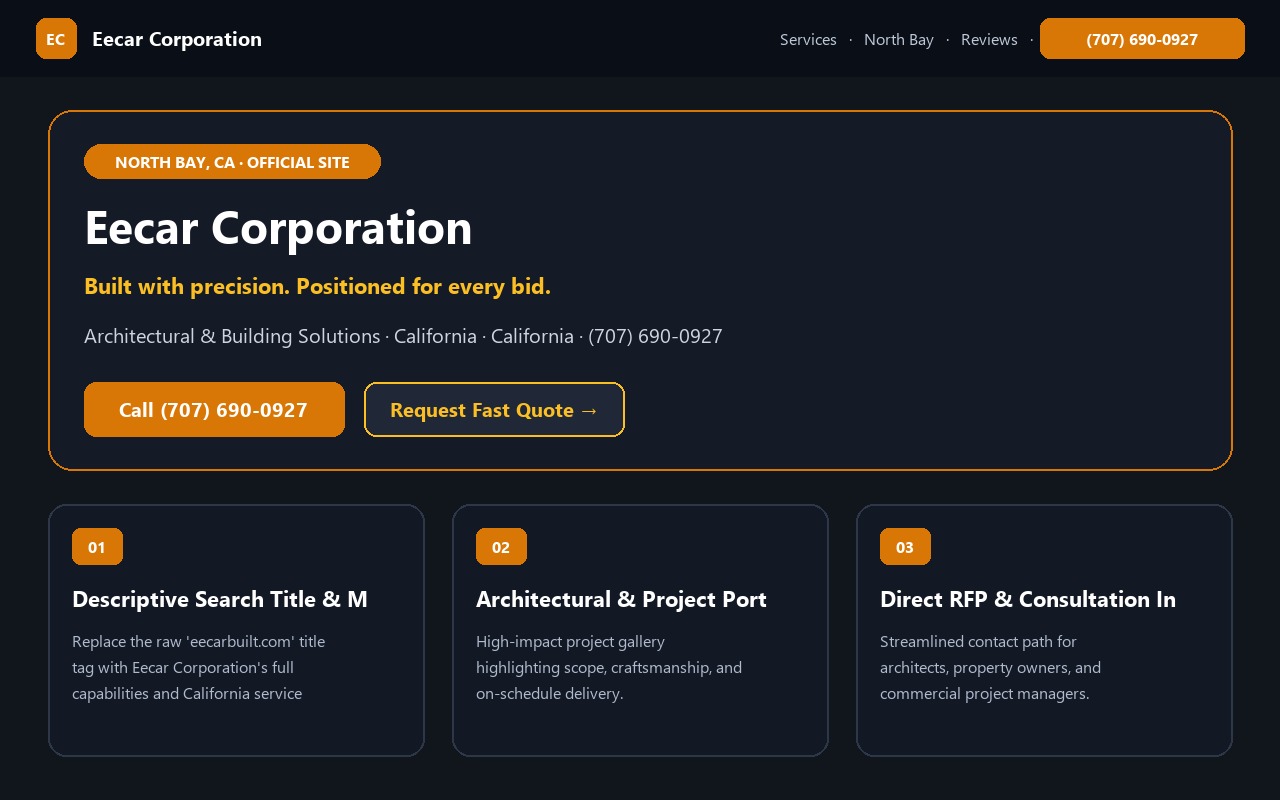Open the Architectural & Project Port card heading
Image resolution: width=1280 pixels, height=800 pixels.
[621, 599]
